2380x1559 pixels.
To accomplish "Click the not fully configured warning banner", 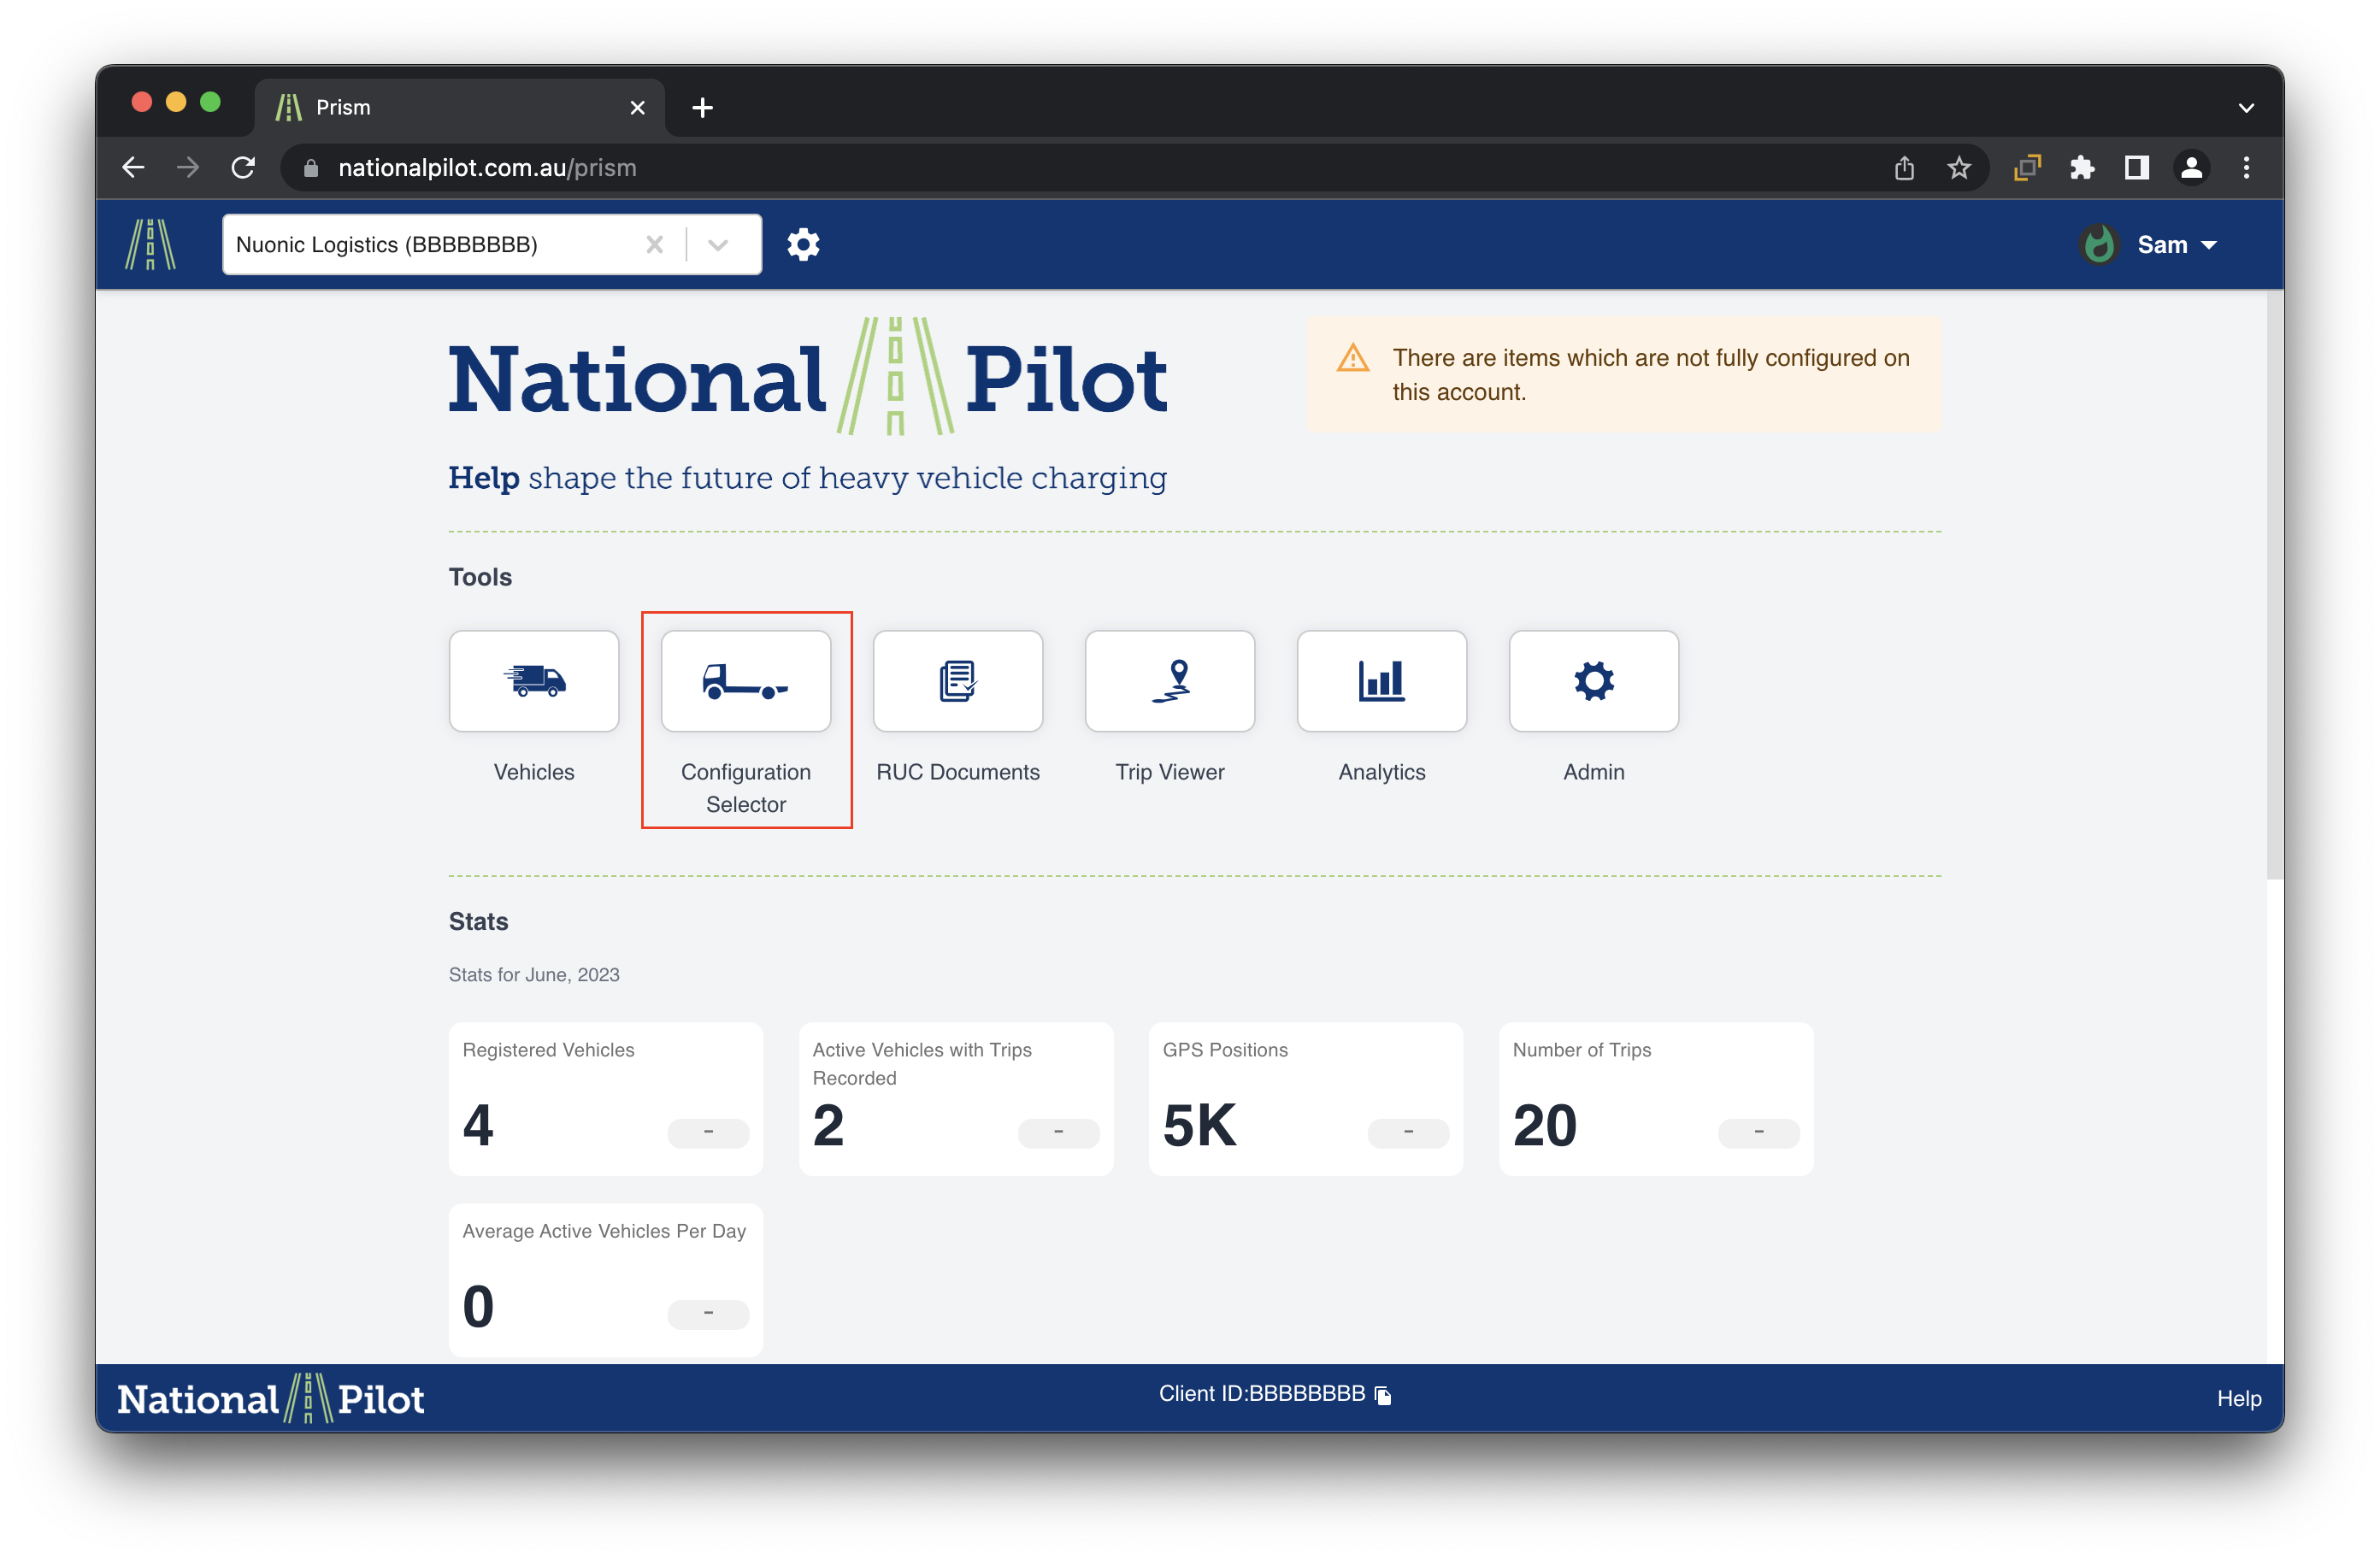I will [1624, 375].
